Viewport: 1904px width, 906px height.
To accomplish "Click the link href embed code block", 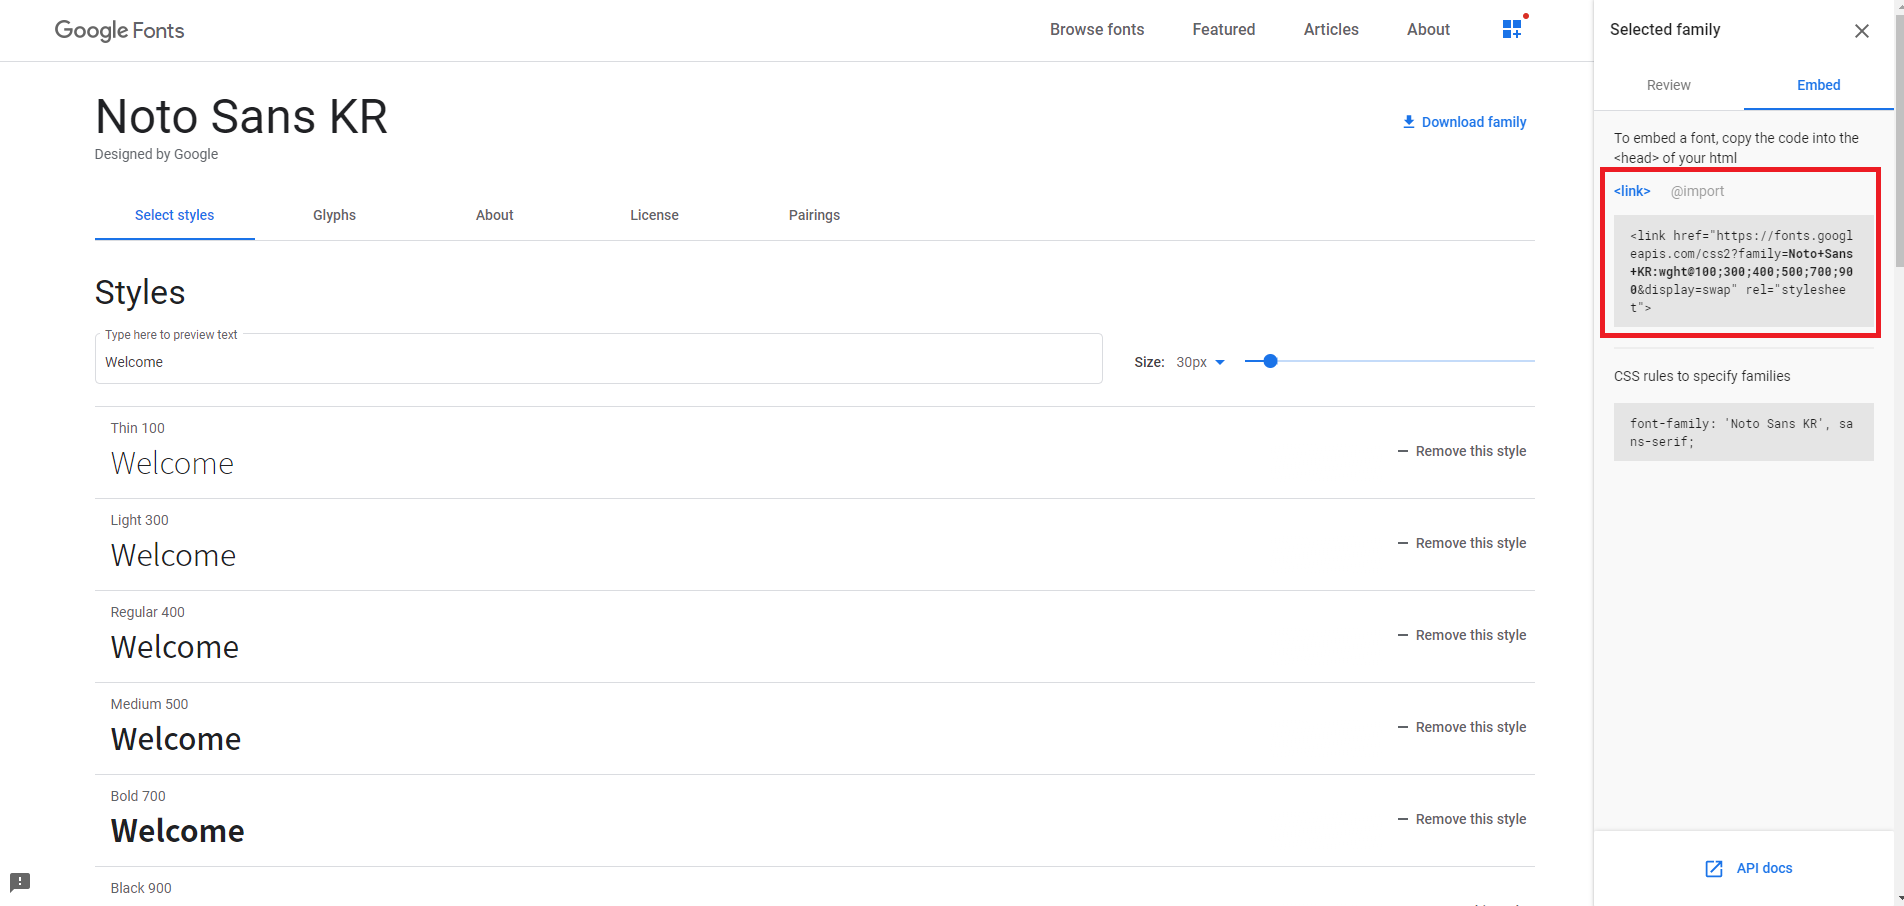I will pyautogui.click(x=1743, y=271).
